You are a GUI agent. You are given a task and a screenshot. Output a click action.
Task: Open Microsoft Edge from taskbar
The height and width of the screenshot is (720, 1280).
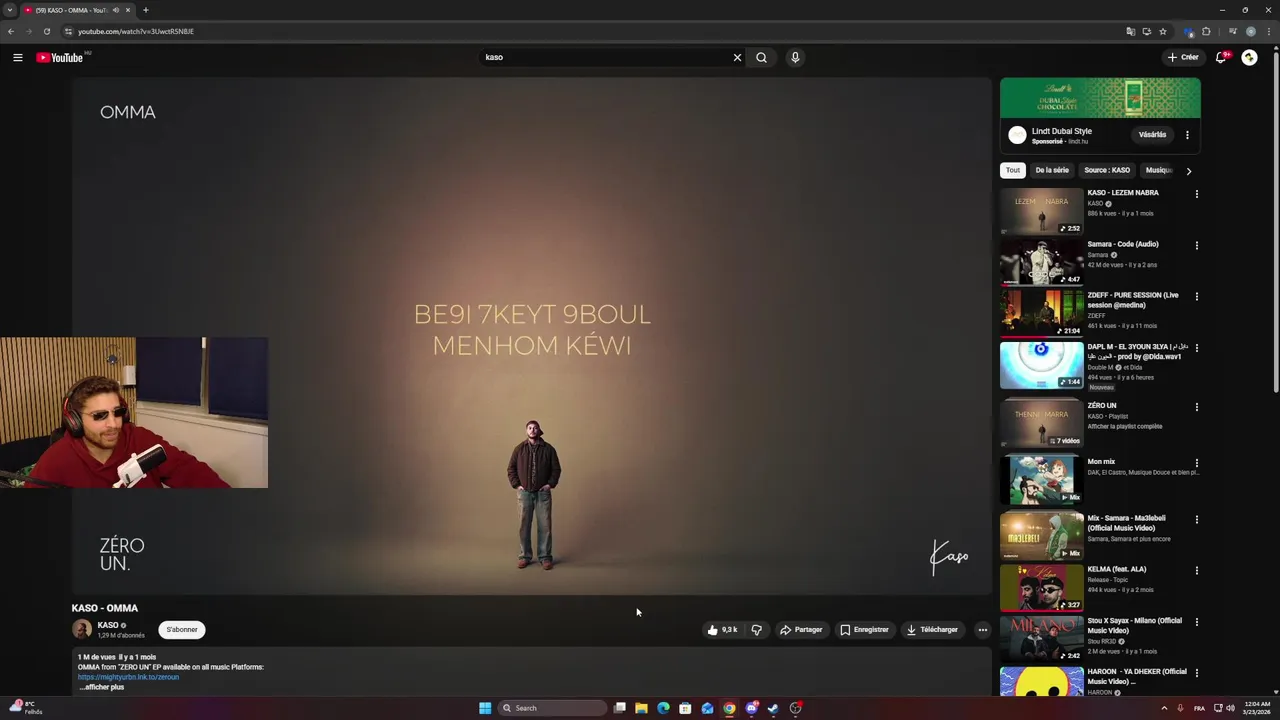click(663, 708)
